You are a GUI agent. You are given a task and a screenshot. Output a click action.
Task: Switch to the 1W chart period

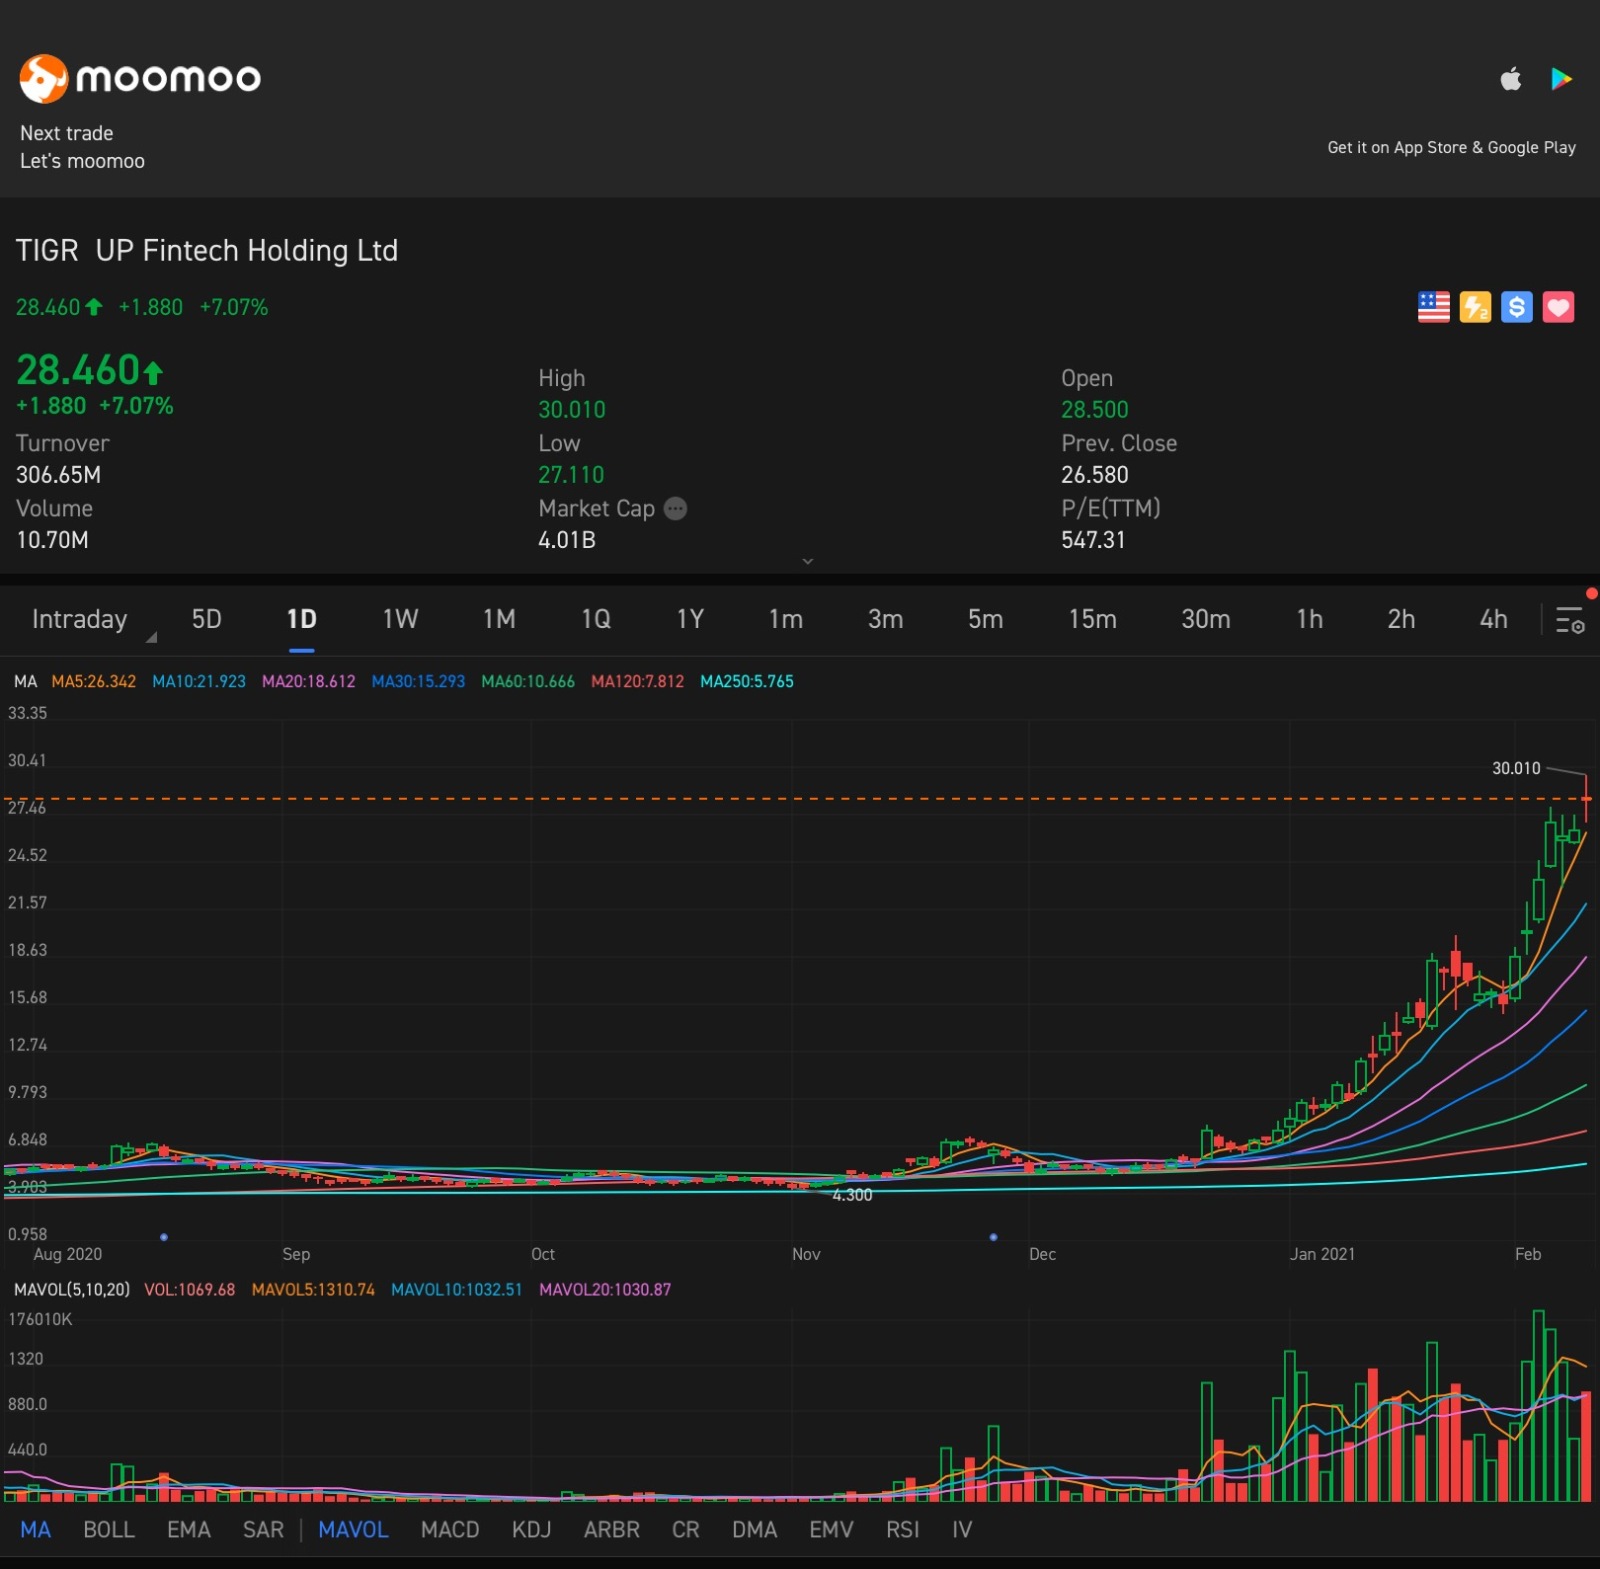400,619
